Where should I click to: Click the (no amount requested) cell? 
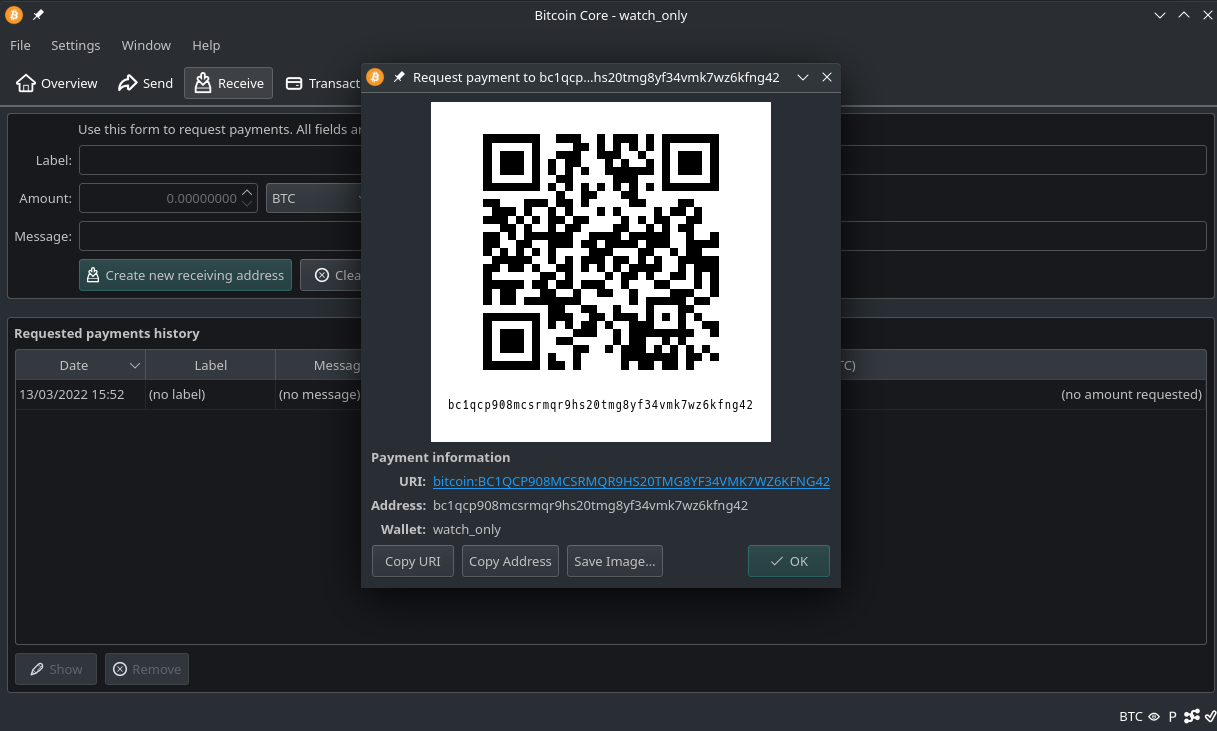coord(1131,394)
